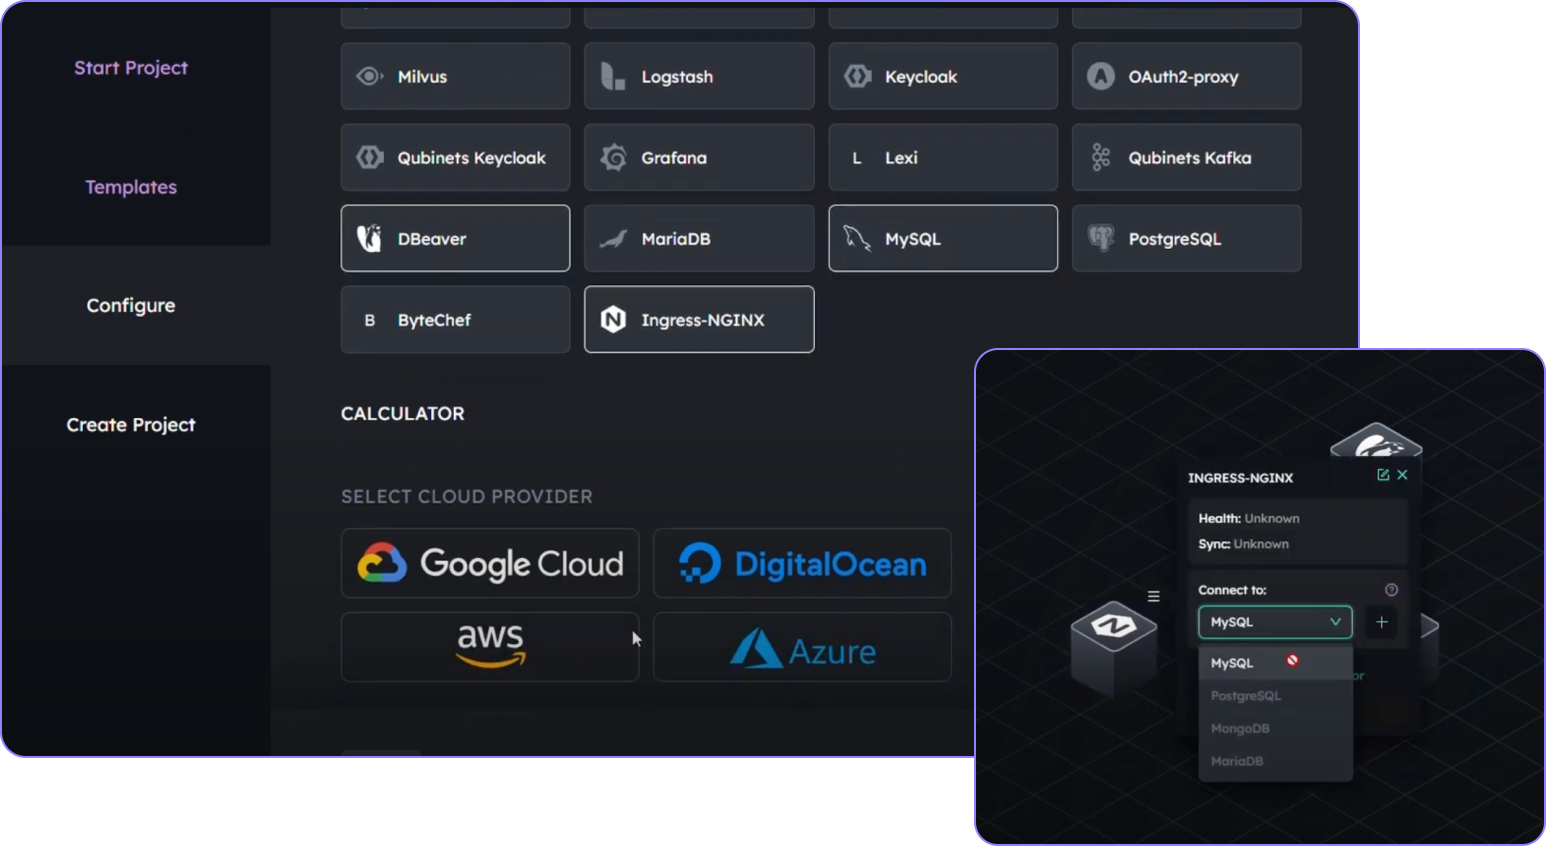
Task: Choose the Grafana tile
Action: pyautogui.click(x=699, y=157)
